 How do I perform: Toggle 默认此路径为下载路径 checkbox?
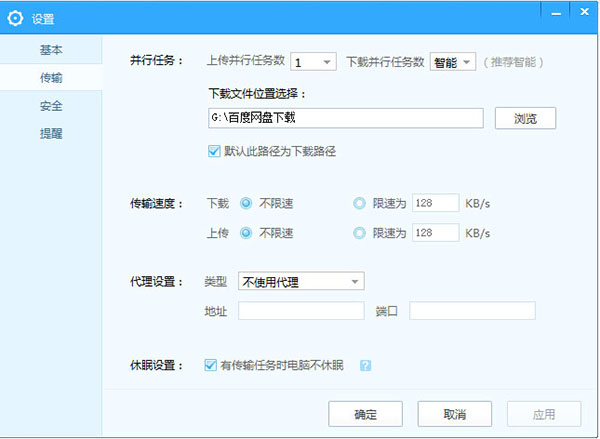213,151
